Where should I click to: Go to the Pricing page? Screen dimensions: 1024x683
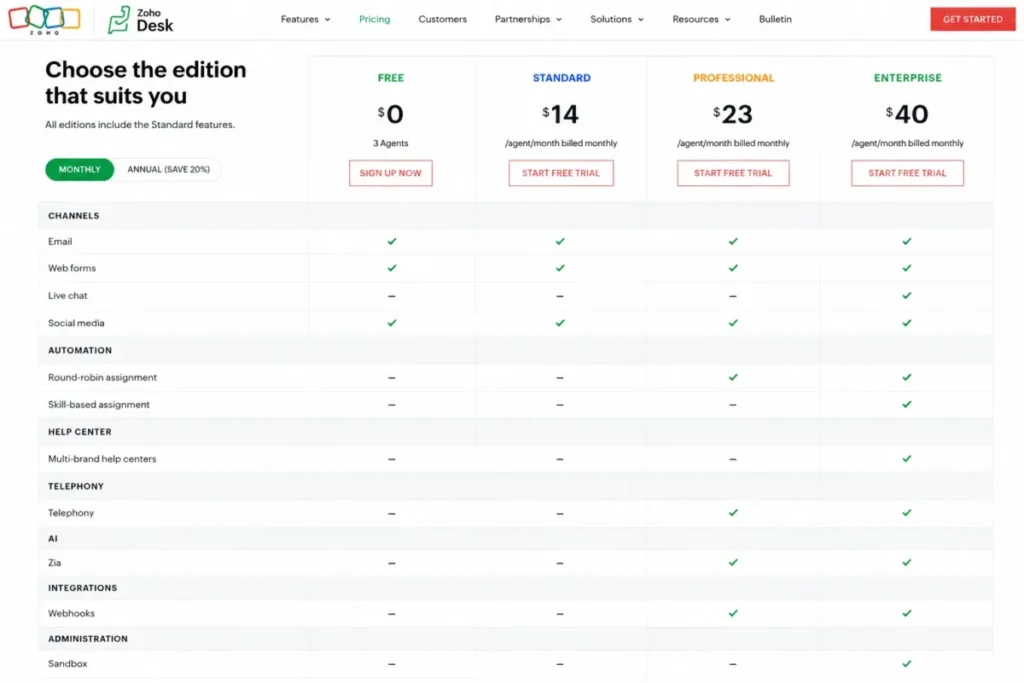click(374, 20)
